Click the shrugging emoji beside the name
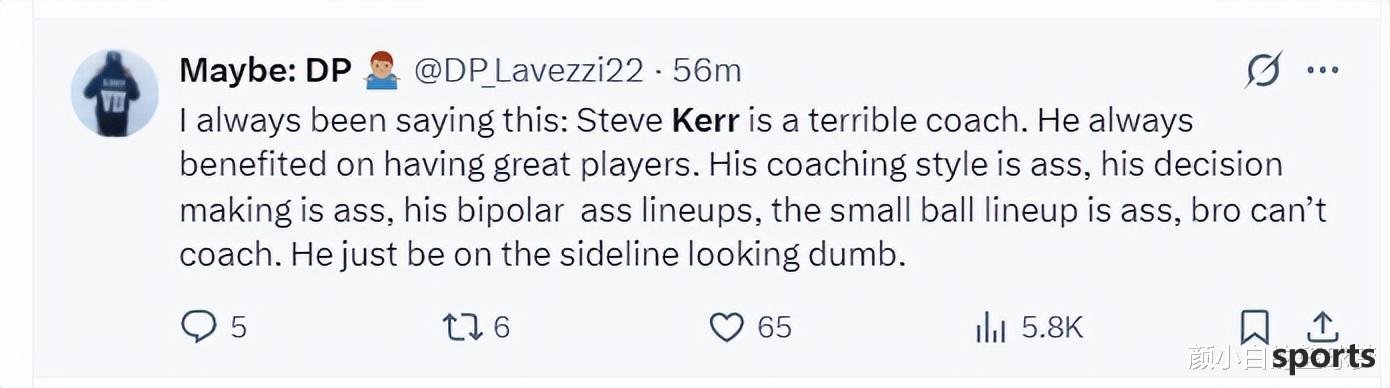 pos(382,71)
